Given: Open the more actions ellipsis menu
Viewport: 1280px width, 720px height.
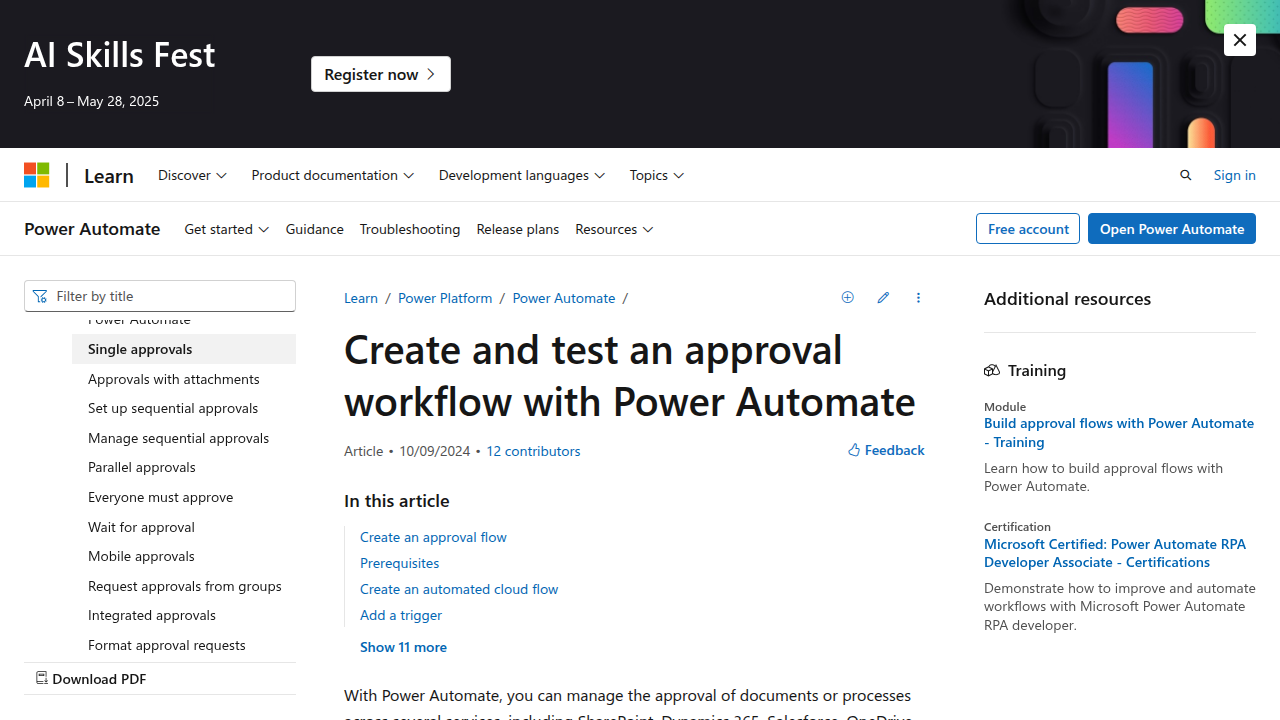Looking at the screenshot, I should coord(918,297).
